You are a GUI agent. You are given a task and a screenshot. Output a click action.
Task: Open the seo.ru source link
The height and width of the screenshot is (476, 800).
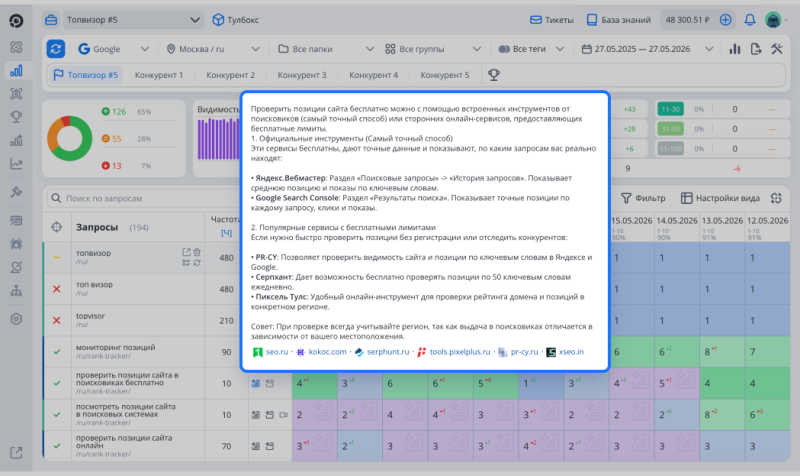point(270,352)
